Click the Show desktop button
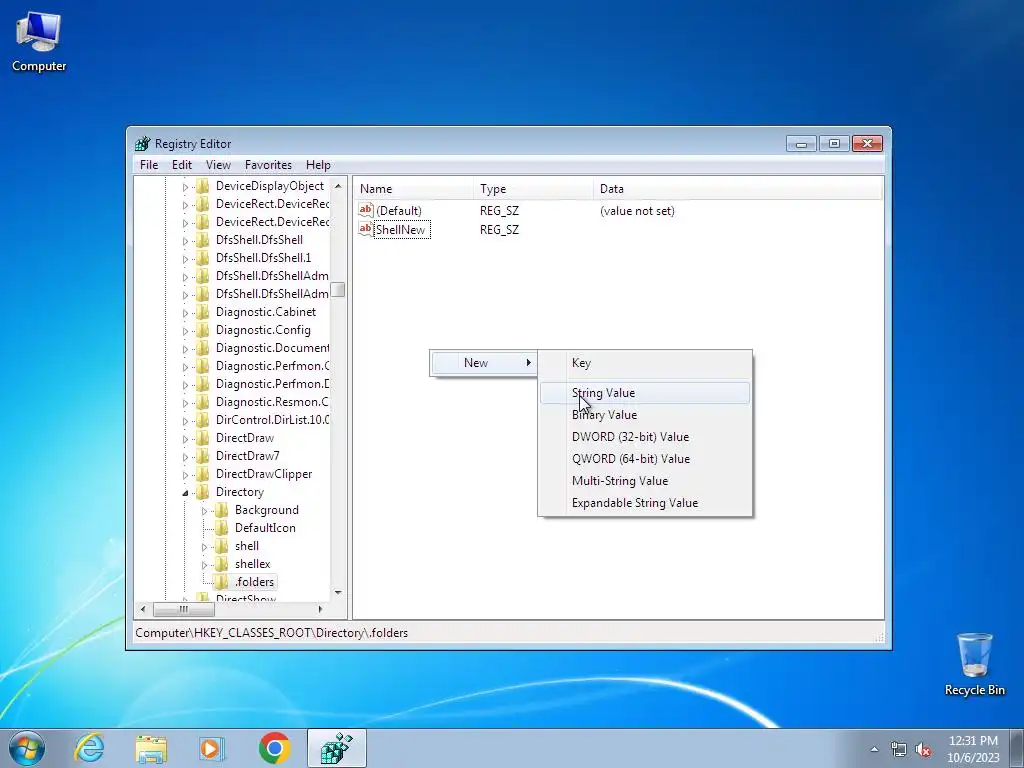Viewport: 1024px width, 768px height. tap(1017, 748)
